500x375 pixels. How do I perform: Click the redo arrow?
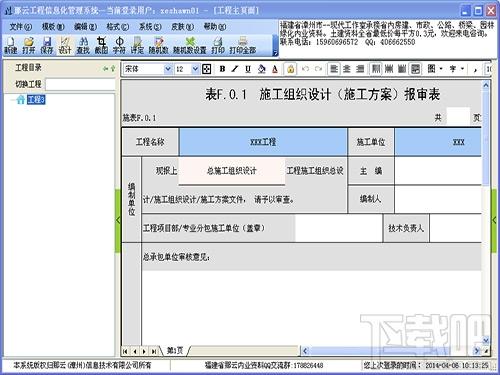[318, 69]
